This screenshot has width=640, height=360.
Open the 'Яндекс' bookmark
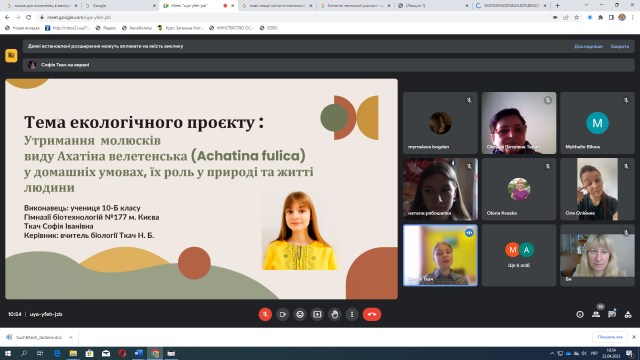pos(105,28)
